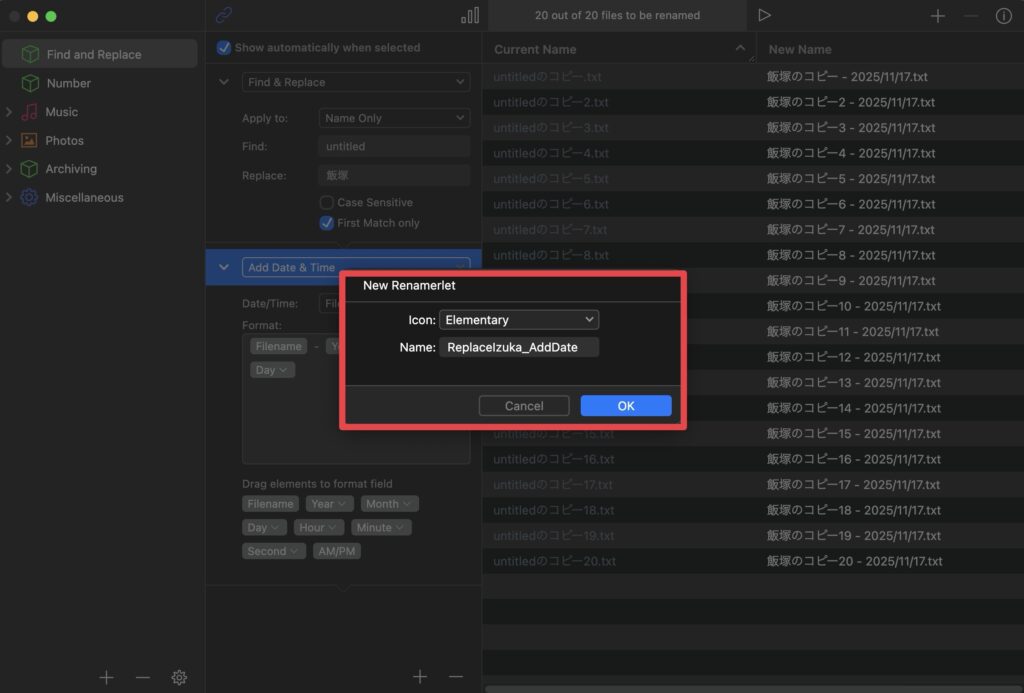Open the Icon dropdown showing Elementary
This screenshot has width=1024, height=693.
(x=518, y=320)
